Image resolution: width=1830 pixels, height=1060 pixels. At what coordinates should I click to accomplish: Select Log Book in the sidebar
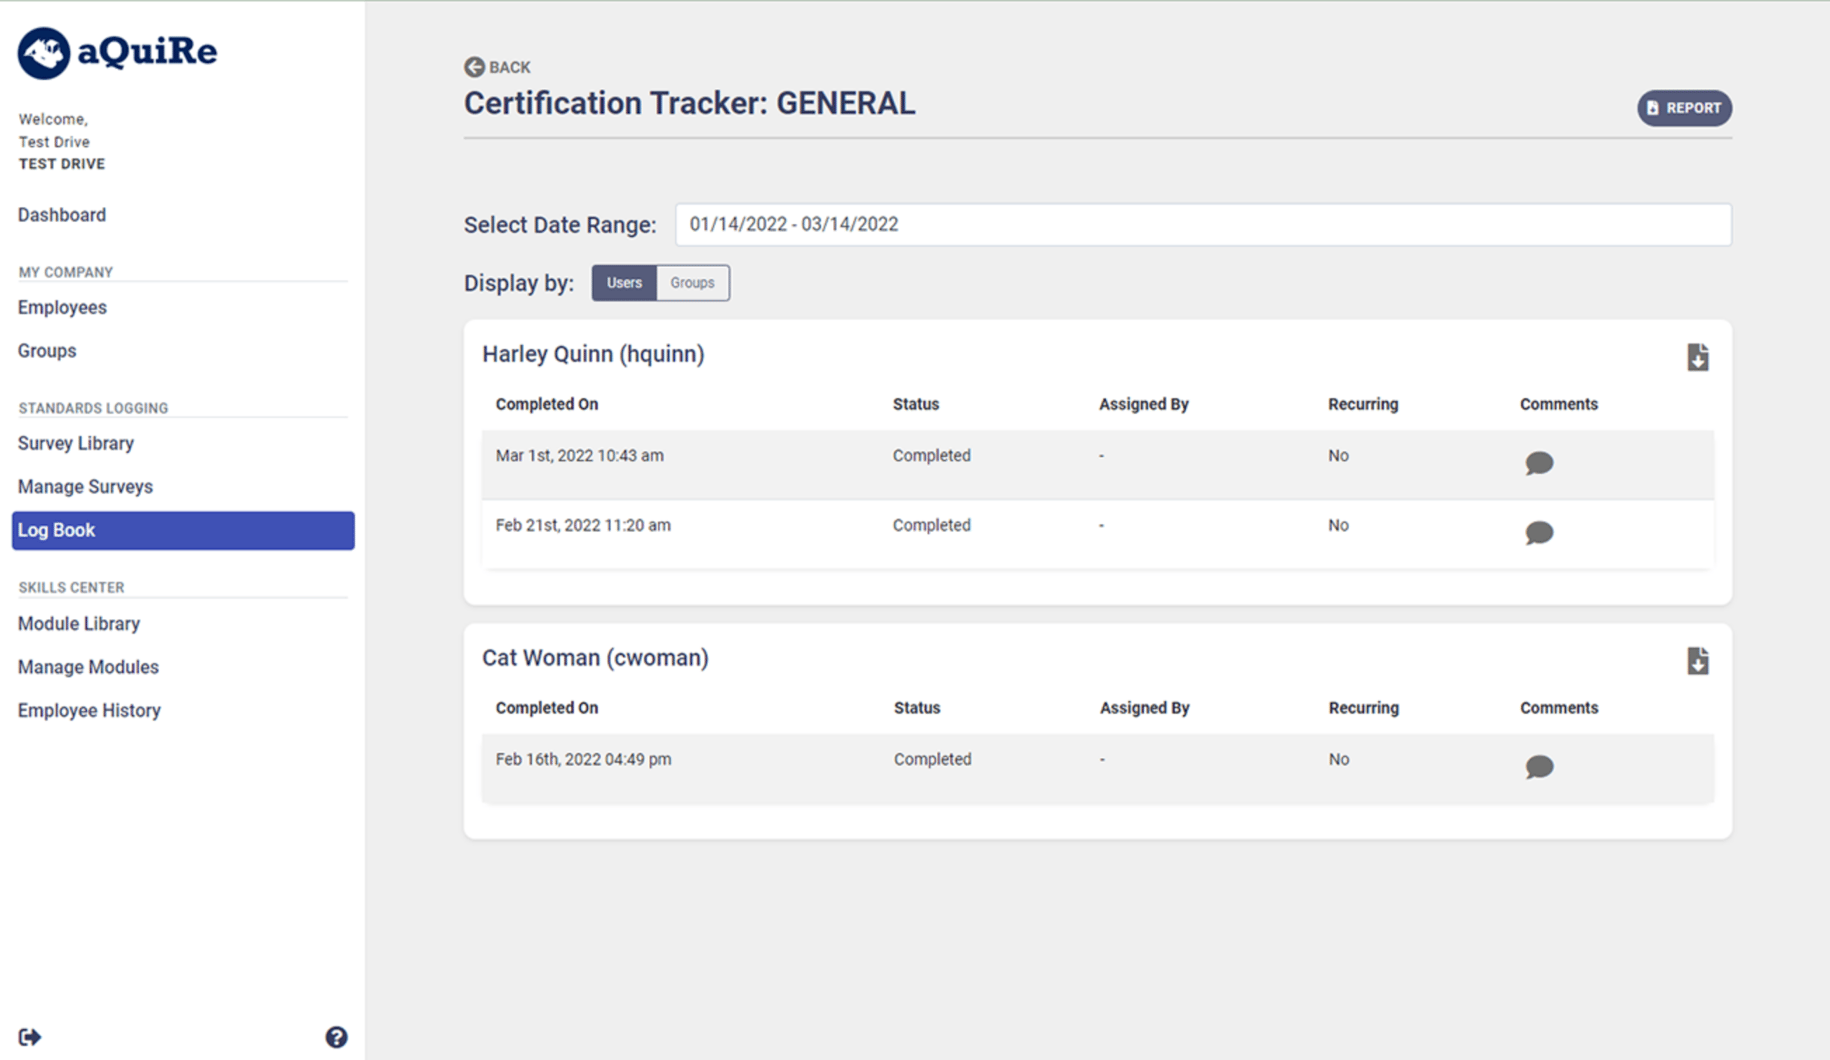(56, 530)
